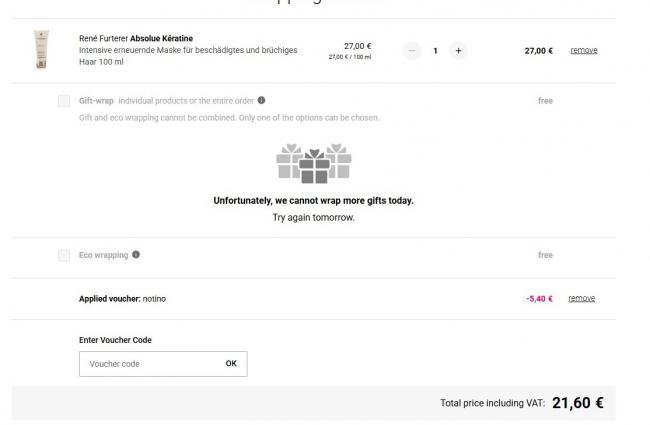Screen dimensions: 650x425
Task: Click the product description text
Action: point(188,55)
